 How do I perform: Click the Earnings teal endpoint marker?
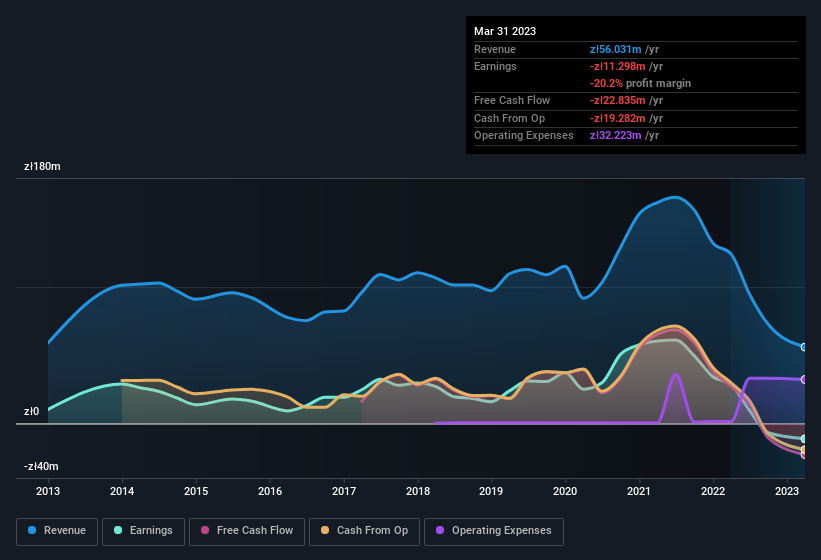pyautogui.click(x=804, y=439)
